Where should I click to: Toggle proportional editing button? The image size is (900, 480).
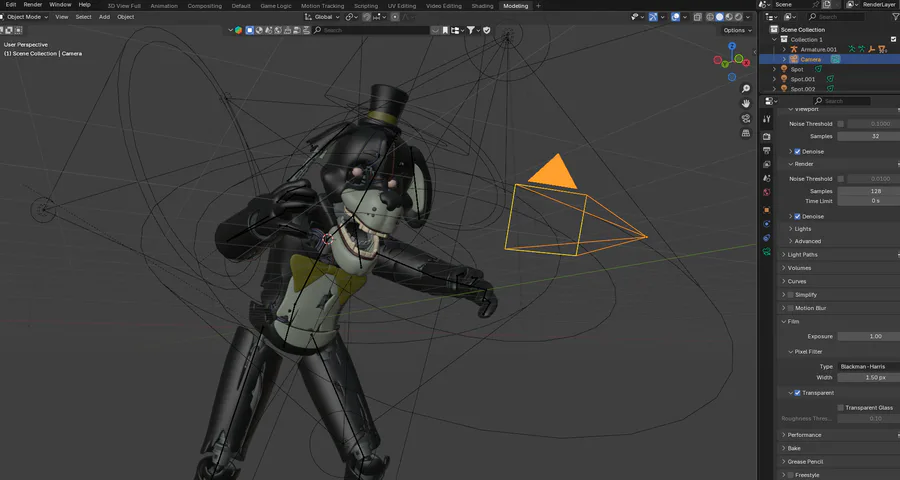pyautogui.click(x=395, y=17)
